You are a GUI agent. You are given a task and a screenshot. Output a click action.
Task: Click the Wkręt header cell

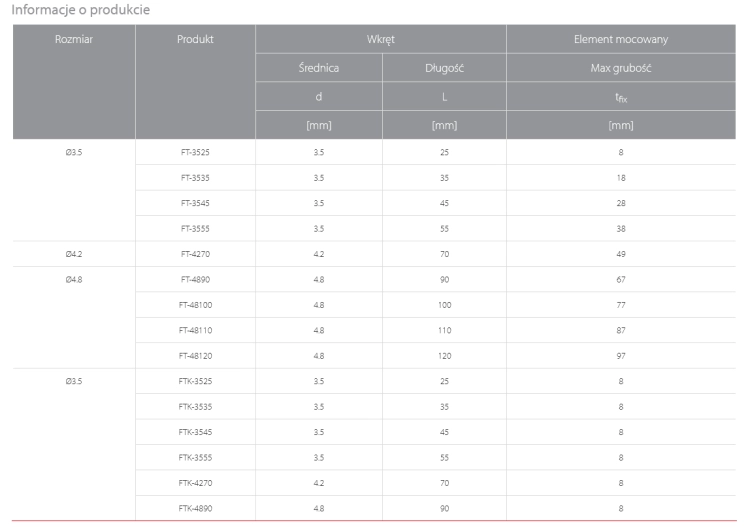(x=381, y=39)
